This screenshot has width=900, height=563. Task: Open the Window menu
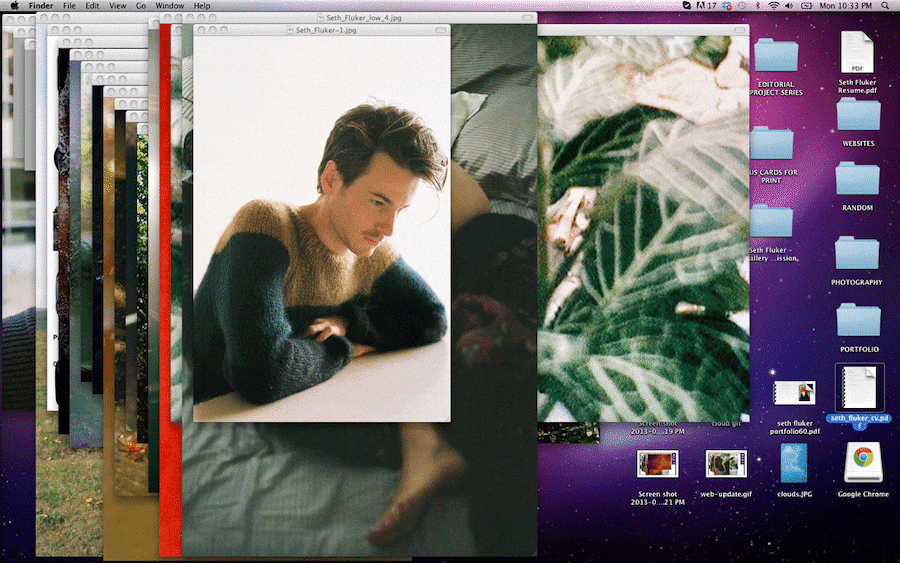[169, 6]
